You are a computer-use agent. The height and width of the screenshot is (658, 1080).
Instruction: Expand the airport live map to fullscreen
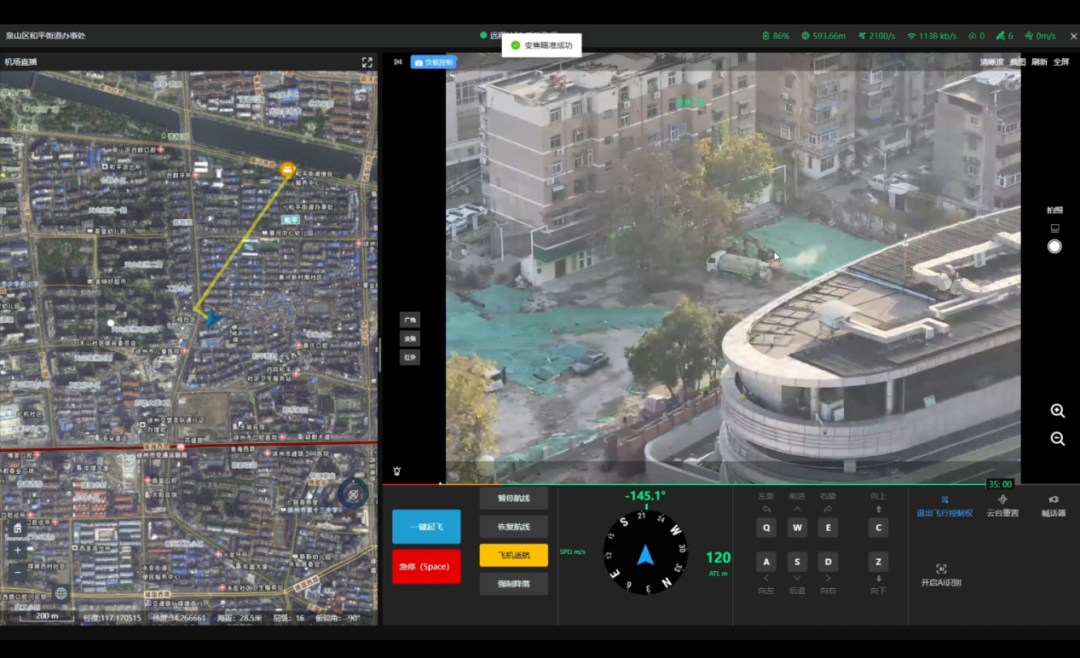click(367, 62)
